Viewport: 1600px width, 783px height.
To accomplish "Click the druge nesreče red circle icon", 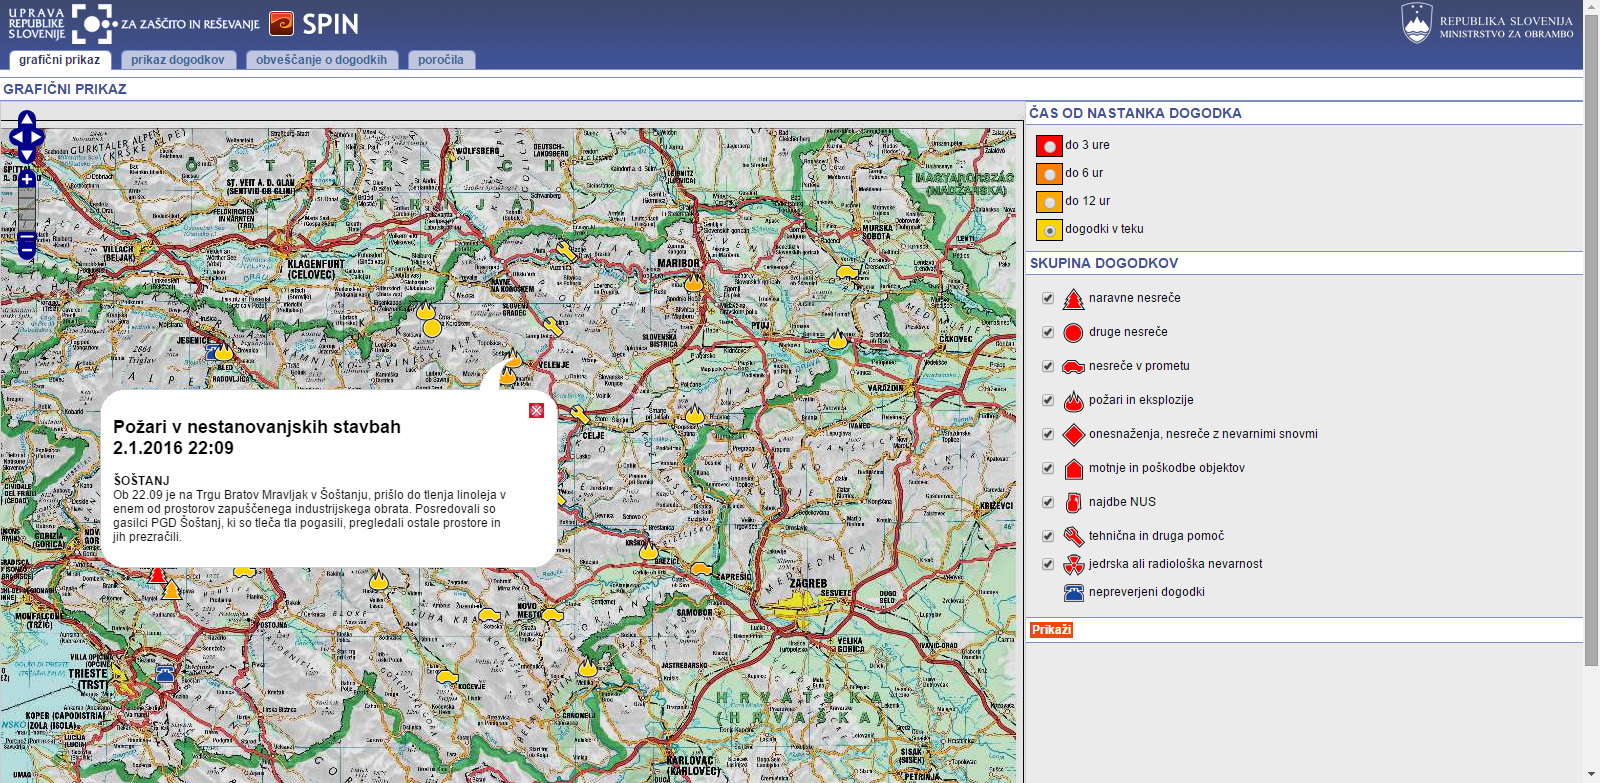I will [x=1073, y=333].
